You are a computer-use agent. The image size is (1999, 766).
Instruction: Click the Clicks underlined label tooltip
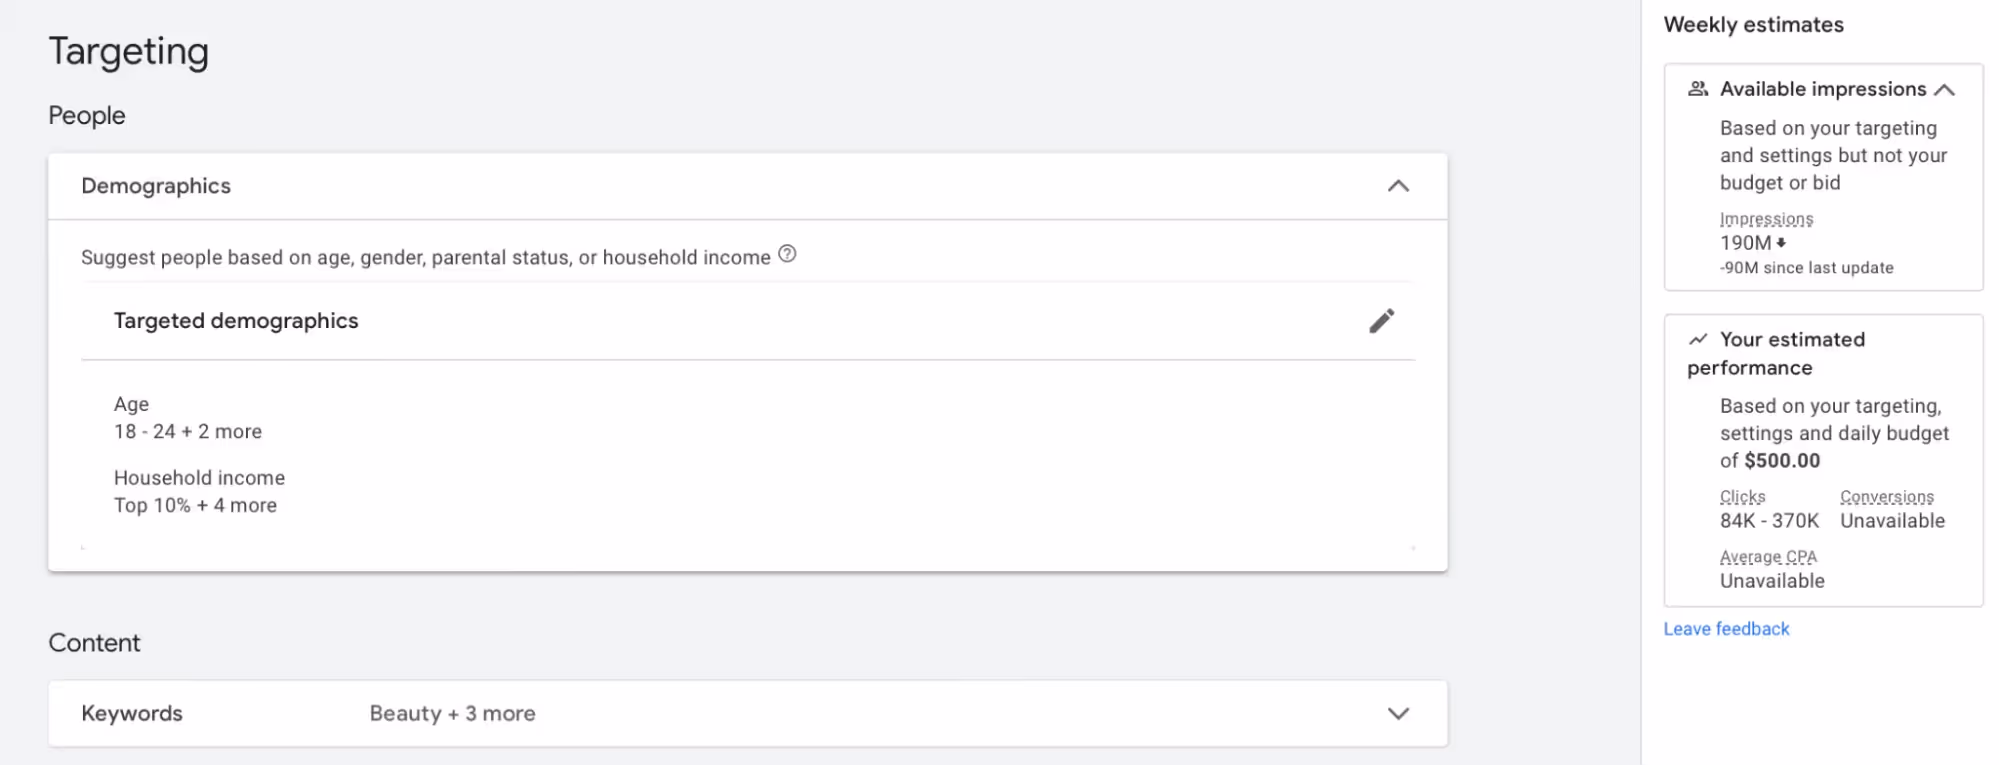pyautogui.click(x=1742, y=496)
